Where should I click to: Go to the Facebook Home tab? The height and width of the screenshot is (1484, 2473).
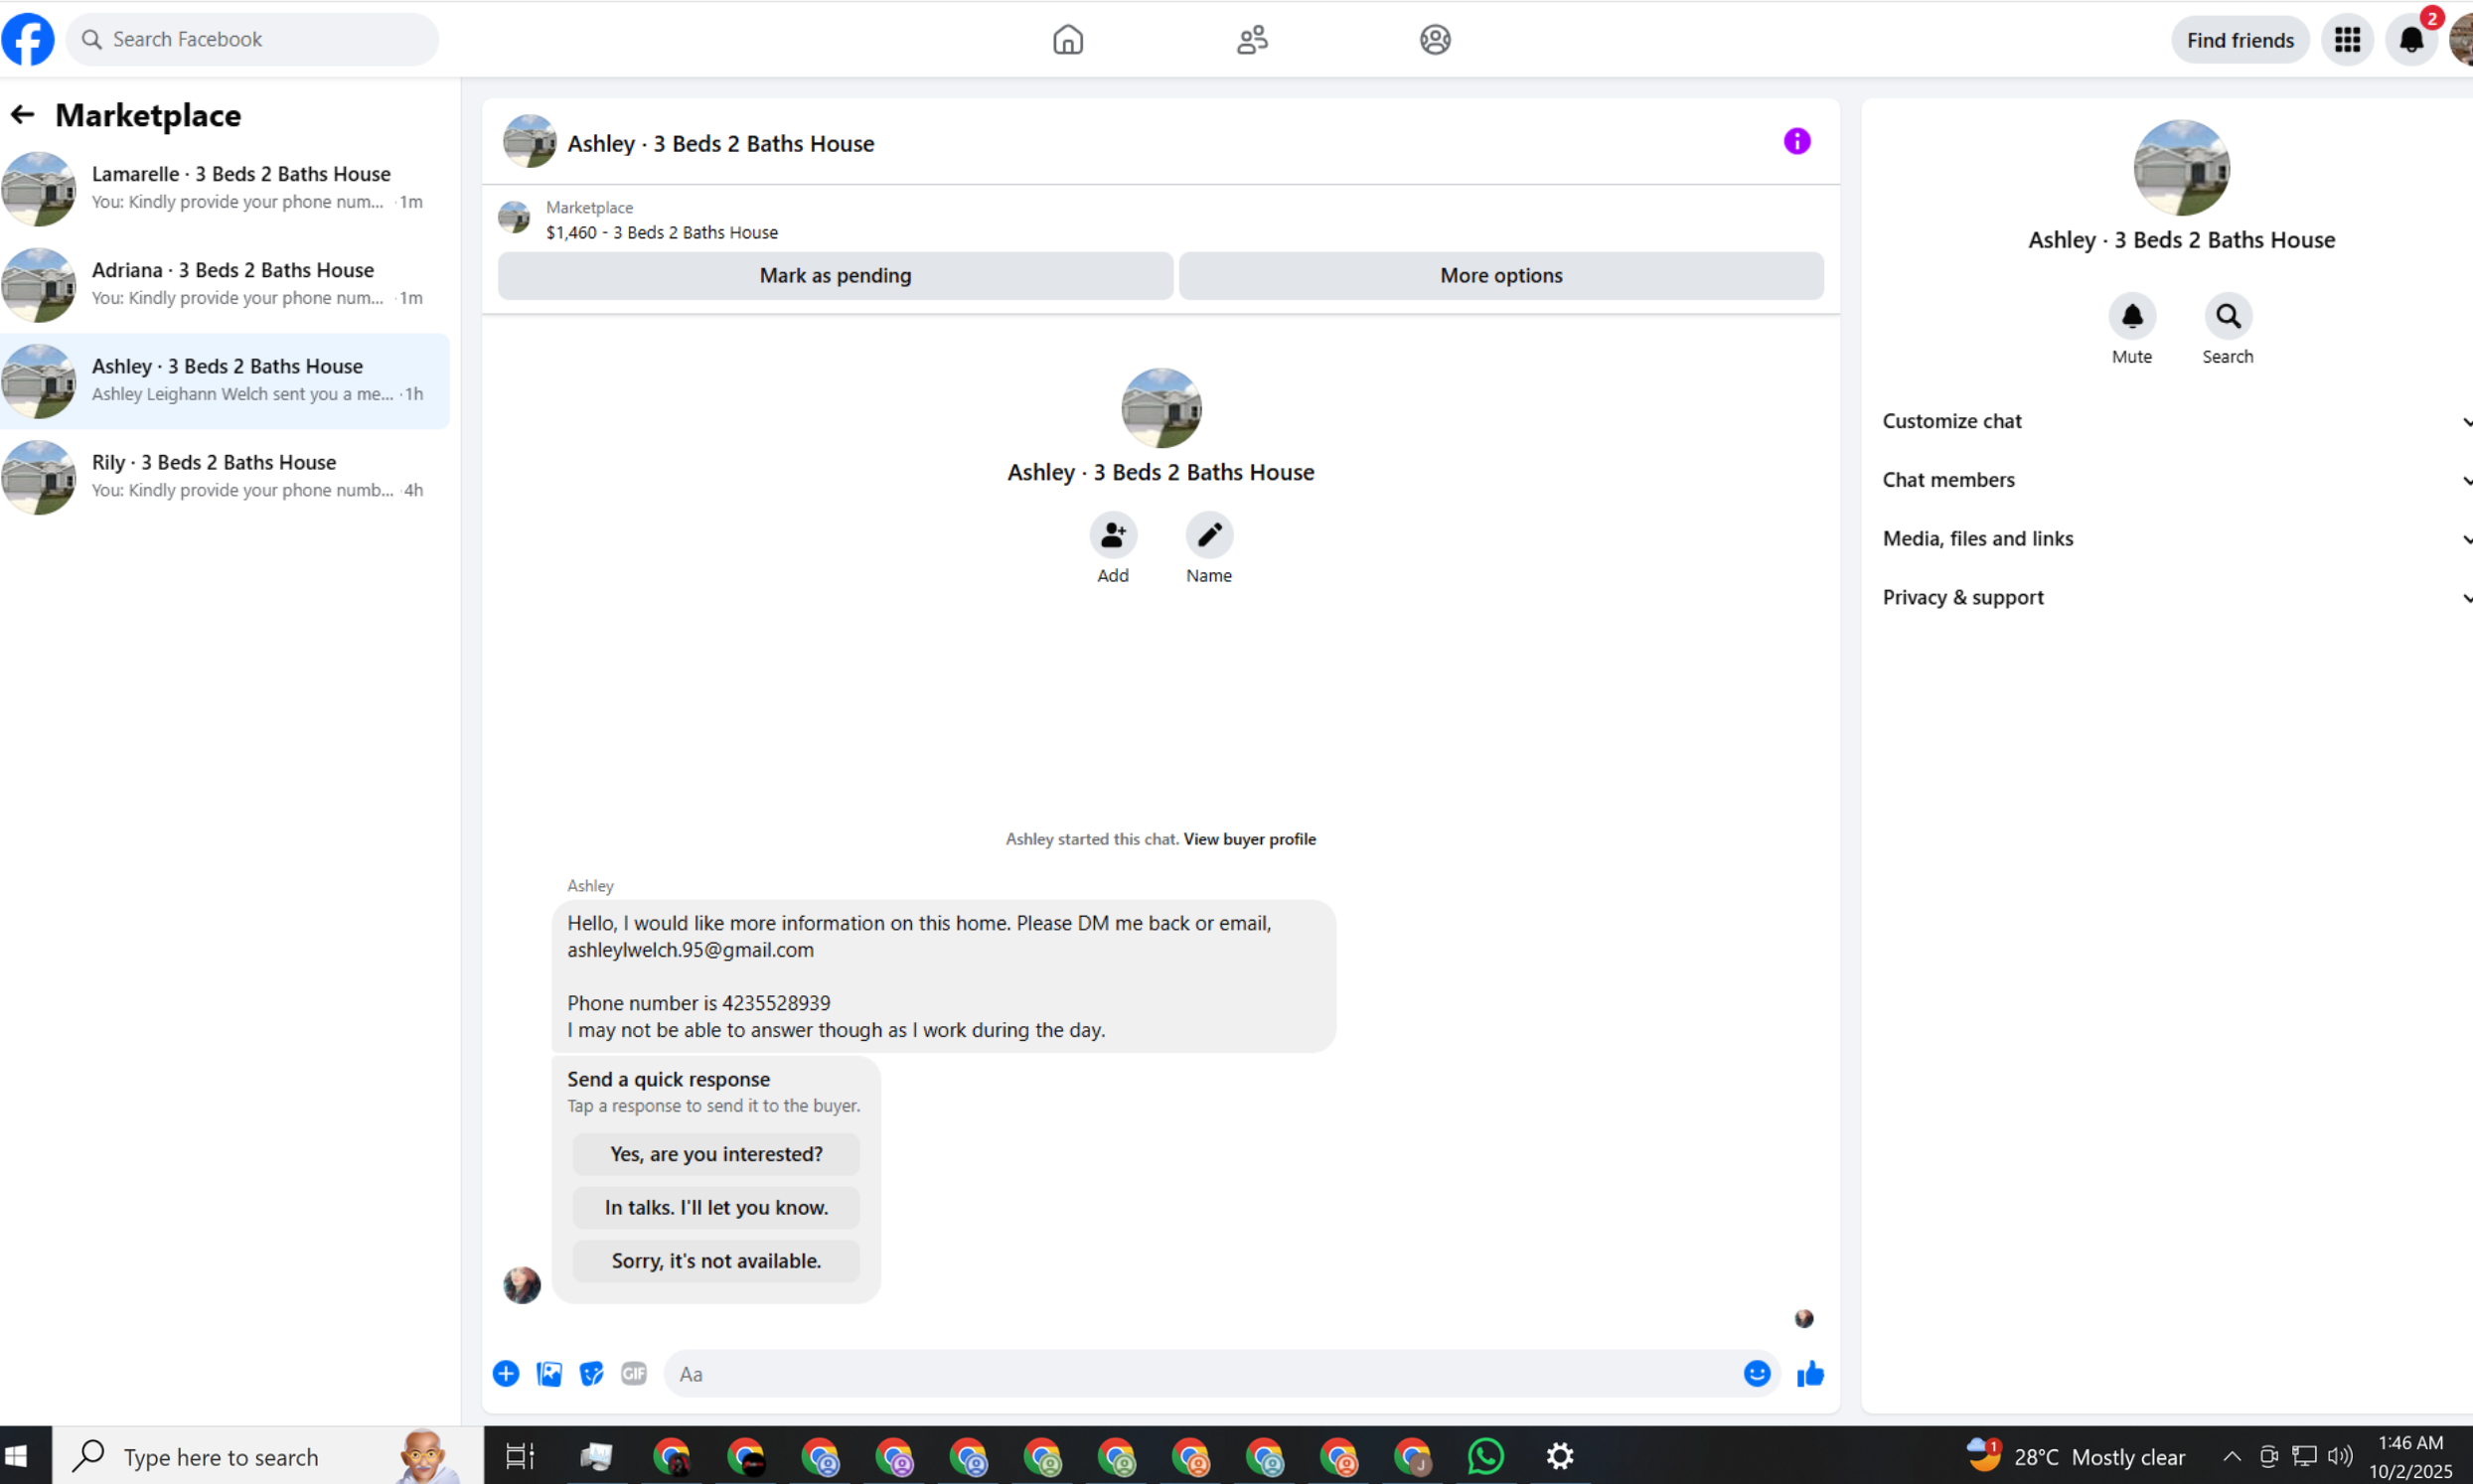(1068, 40)
